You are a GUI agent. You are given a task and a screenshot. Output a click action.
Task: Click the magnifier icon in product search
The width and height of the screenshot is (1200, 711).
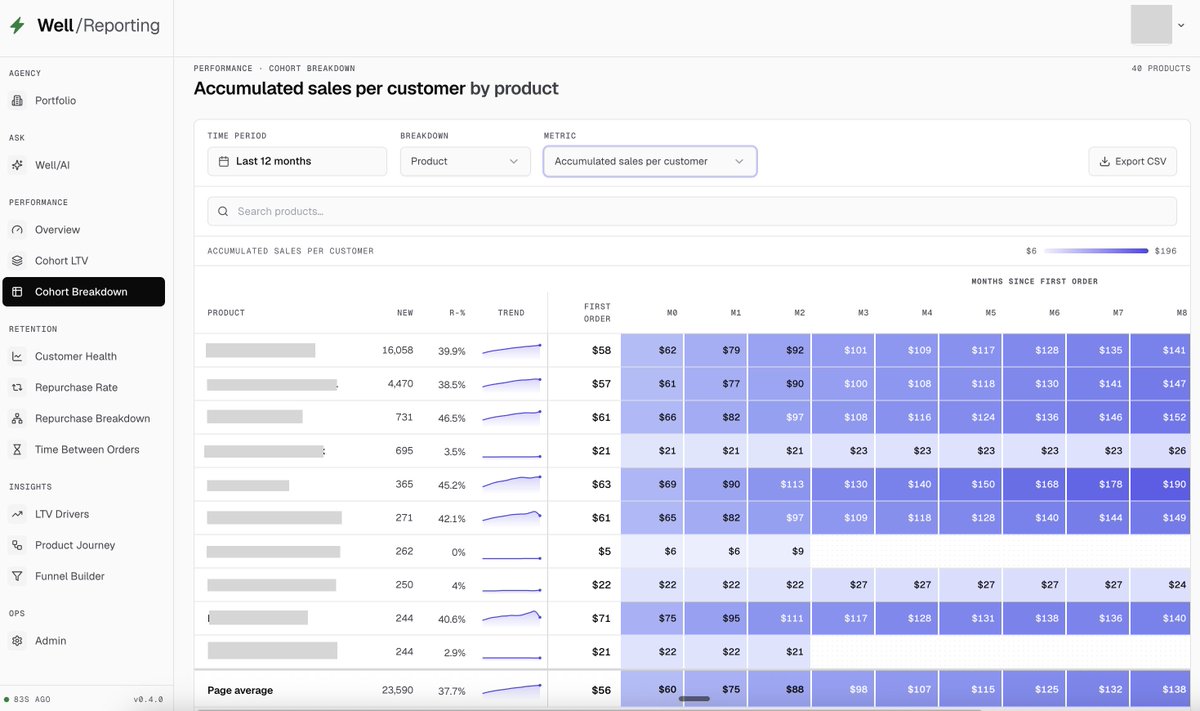pyautogui.click(x=224, y=211)
